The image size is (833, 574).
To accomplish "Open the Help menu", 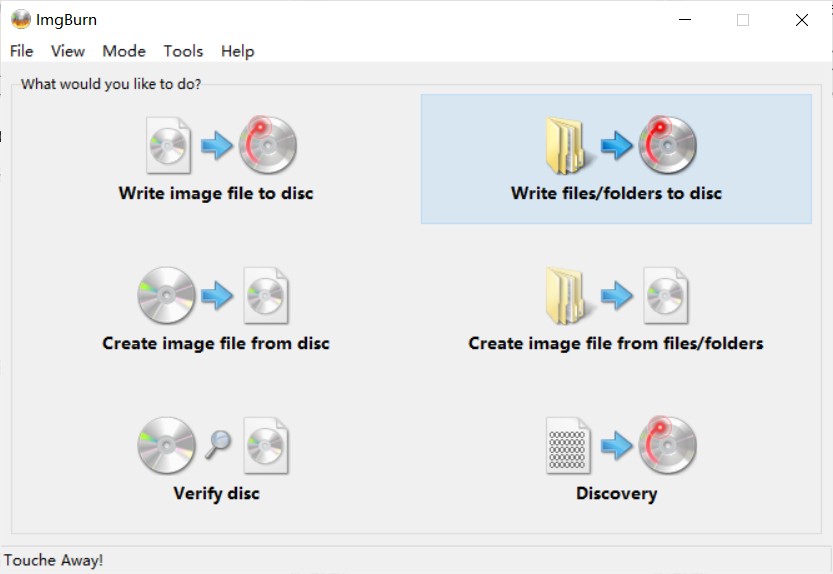I will click(237, 51).
